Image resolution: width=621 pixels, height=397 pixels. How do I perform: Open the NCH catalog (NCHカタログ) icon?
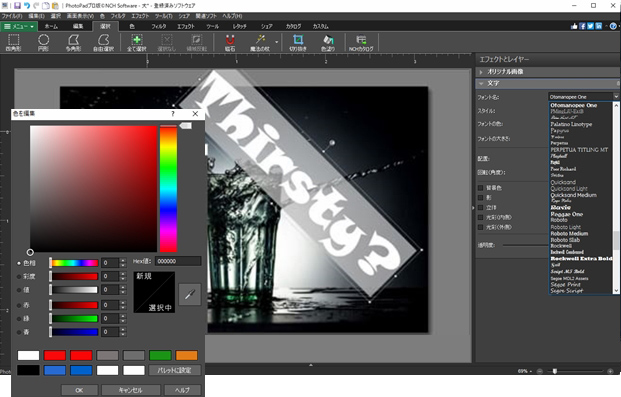click(361, 42)
